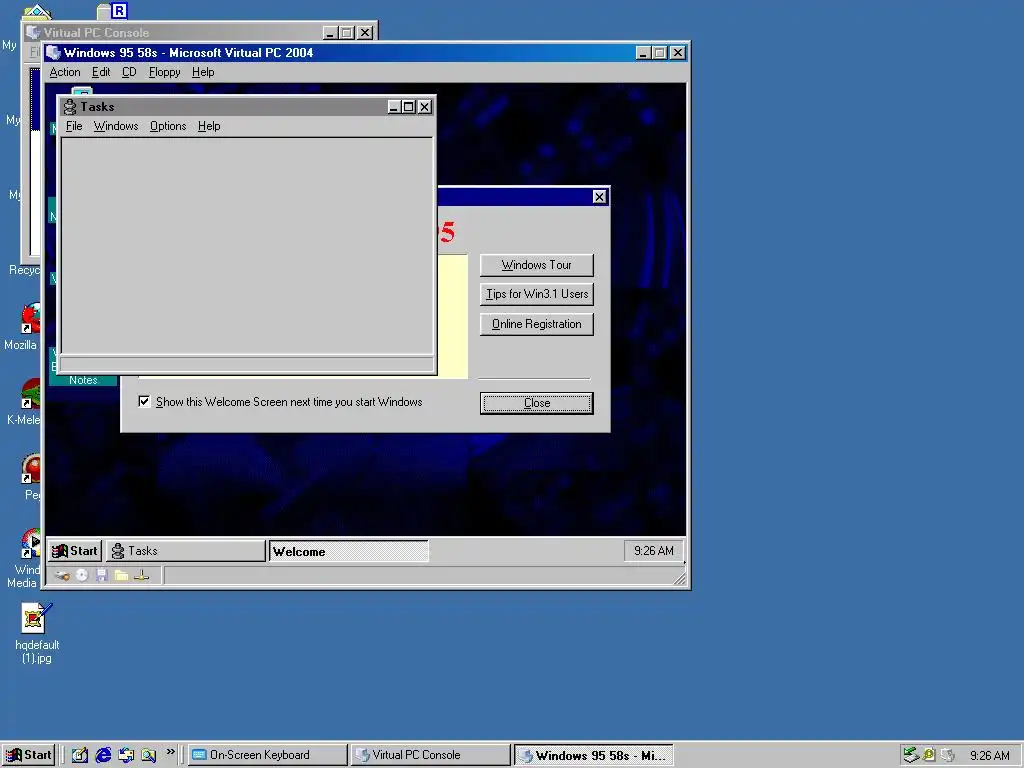Click the Close button in Welcome dialog
The image size is (1024, 768).
pyautogui.click(x=536, y=403)
